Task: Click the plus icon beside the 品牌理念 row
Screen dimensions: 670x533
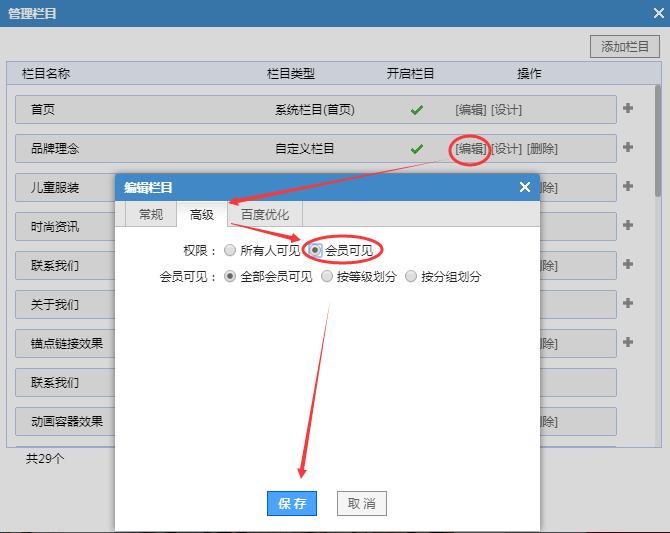Action: tap(628, 147)
